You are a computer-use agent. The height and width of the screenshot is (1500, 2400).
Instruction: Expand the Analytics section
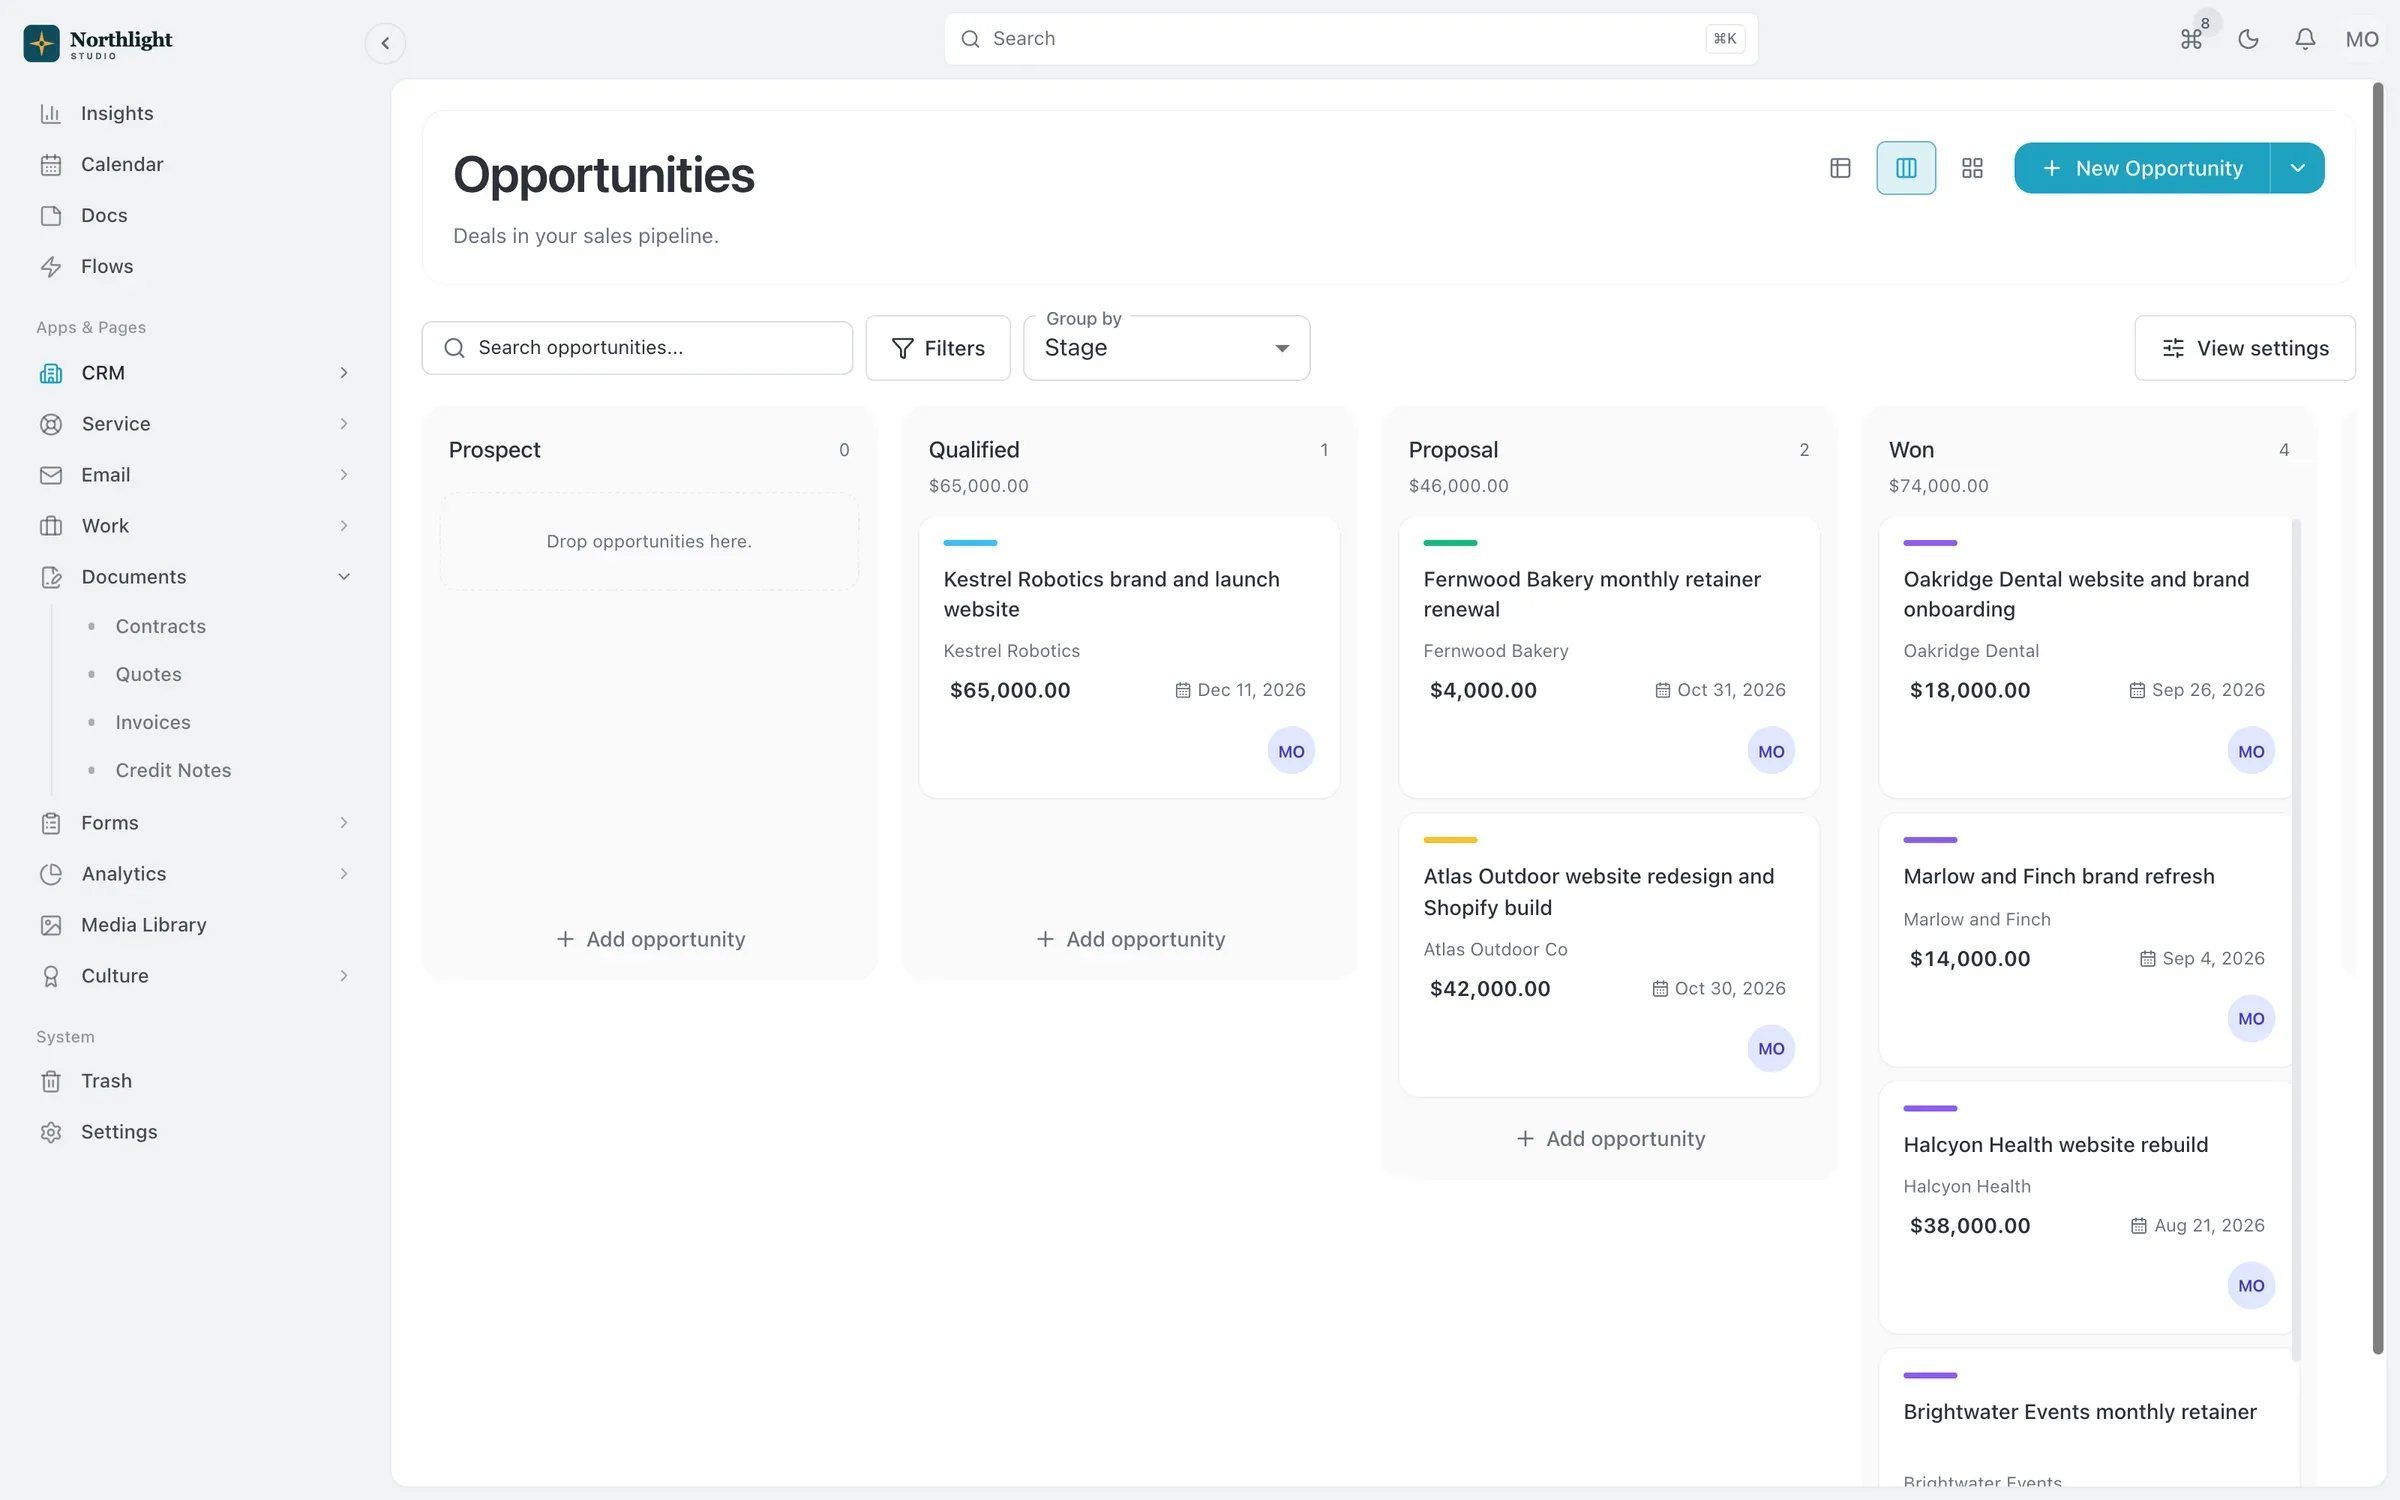coord(194,874)
